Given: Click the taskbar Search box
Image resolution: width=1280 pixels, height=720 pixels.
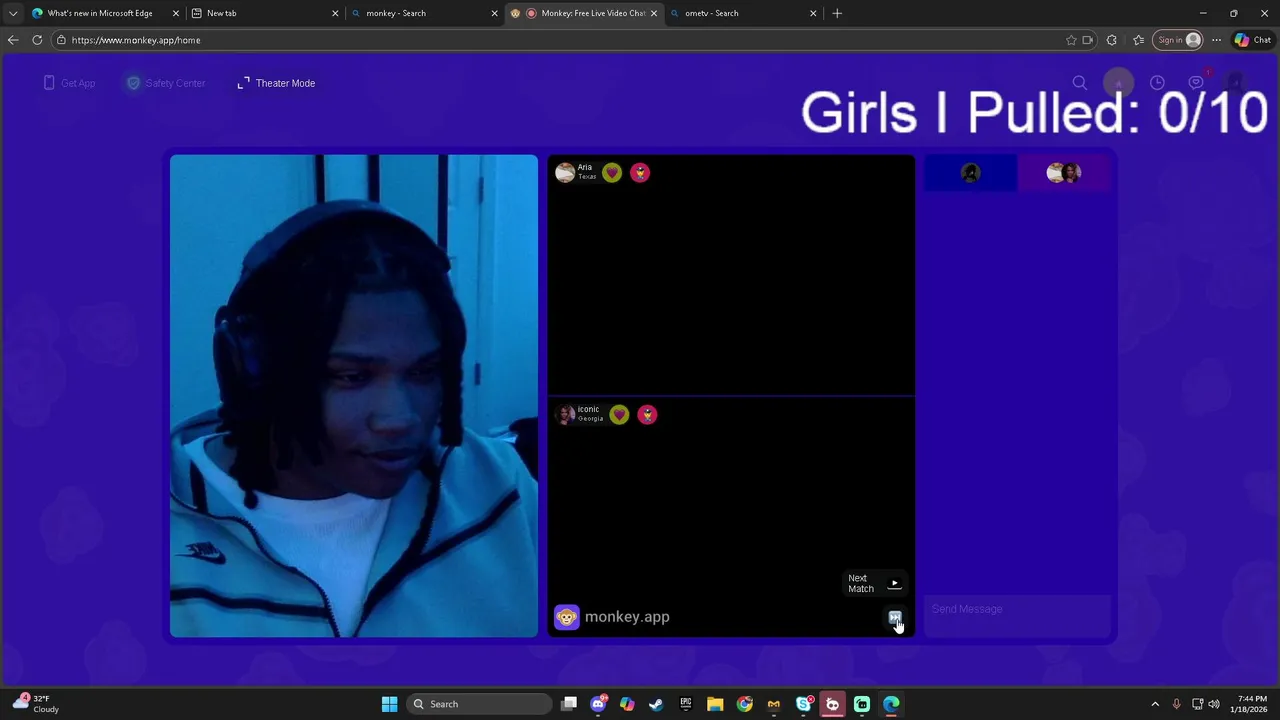Looking at the screenshot, I should pyautogui.click(x=480, y=704).
